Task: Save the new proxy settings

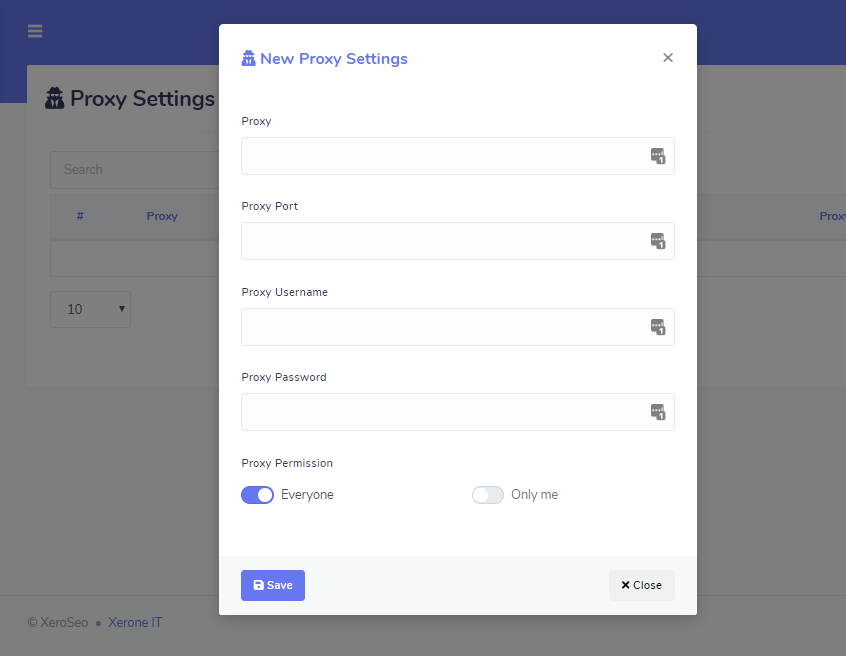Action: point(273,585)
